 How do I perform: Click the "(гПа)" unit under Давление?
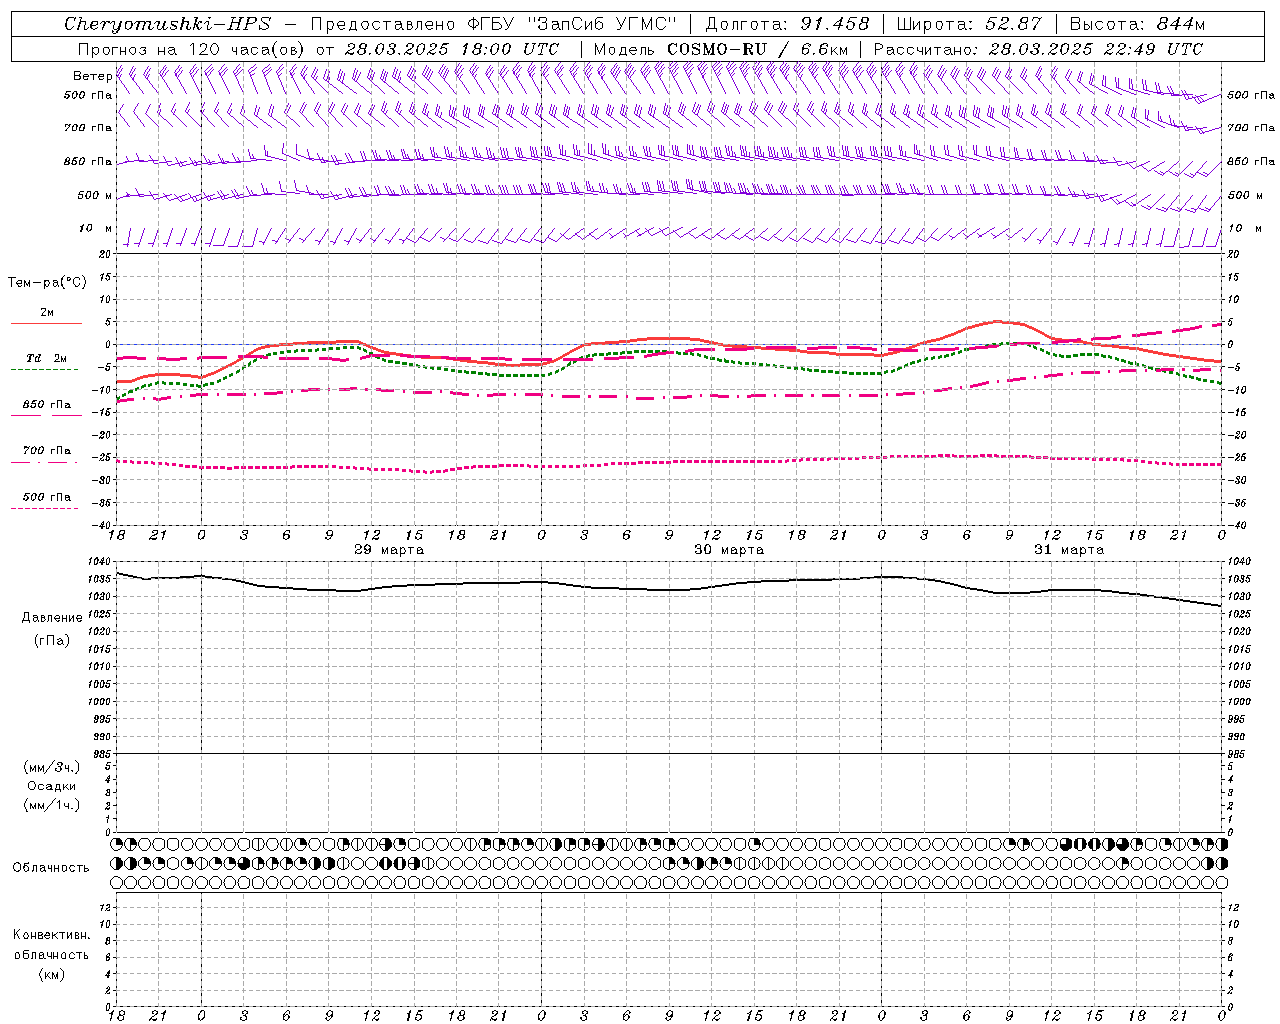coord(52,640)
